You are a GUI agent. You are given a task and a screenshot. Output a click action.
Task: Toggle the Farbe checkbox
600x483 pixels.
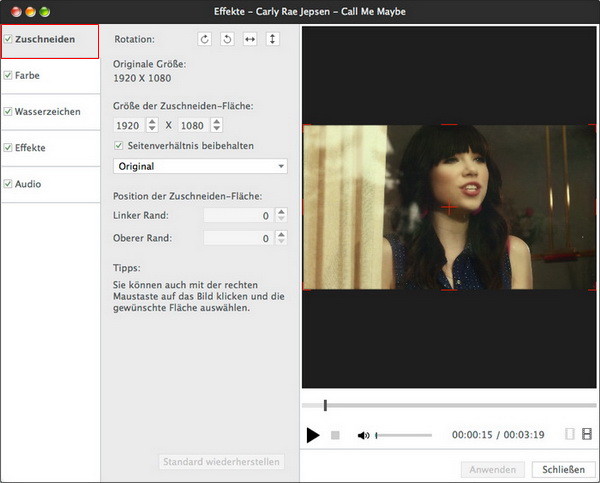tap(8, 75)
